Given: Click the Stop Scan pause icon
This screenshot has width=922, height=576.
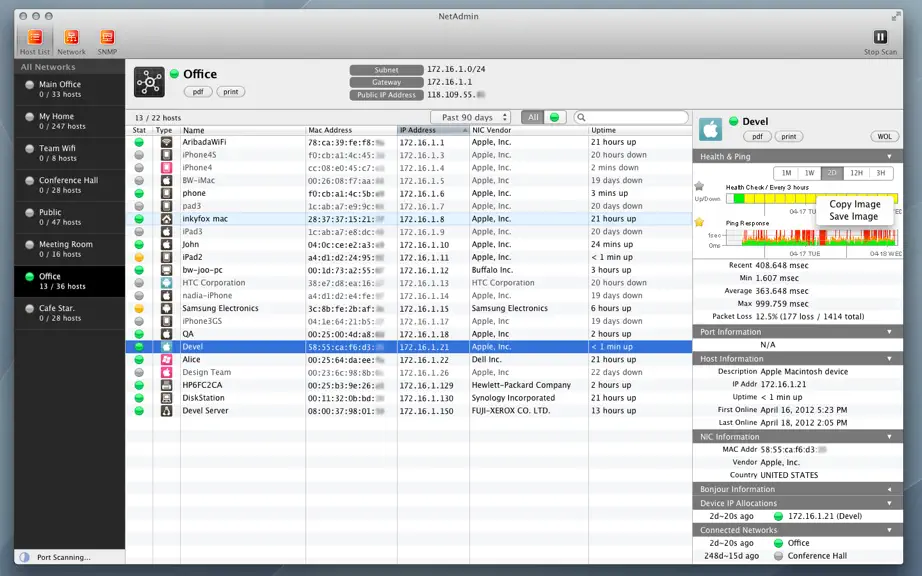Looking at the screenshot, I should tap(880, 37).
